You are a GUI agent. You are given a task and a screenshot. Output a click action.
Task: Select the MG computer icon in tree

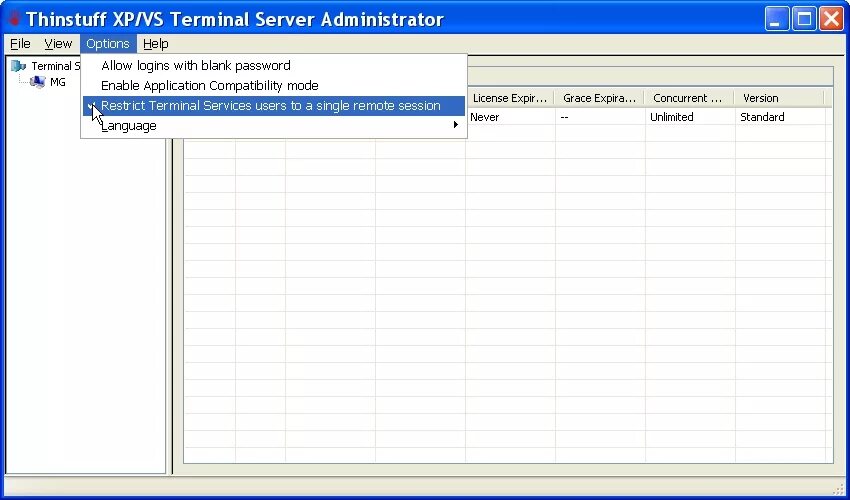tap(37, 82)
